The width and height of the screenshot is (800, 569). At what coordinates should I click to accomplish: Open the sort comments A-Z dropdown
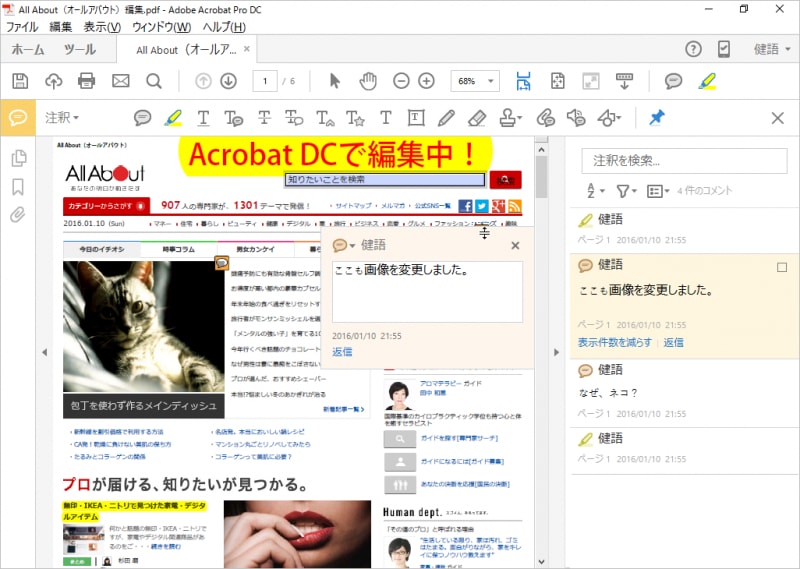pyautogui.click(x=595, y=191)
